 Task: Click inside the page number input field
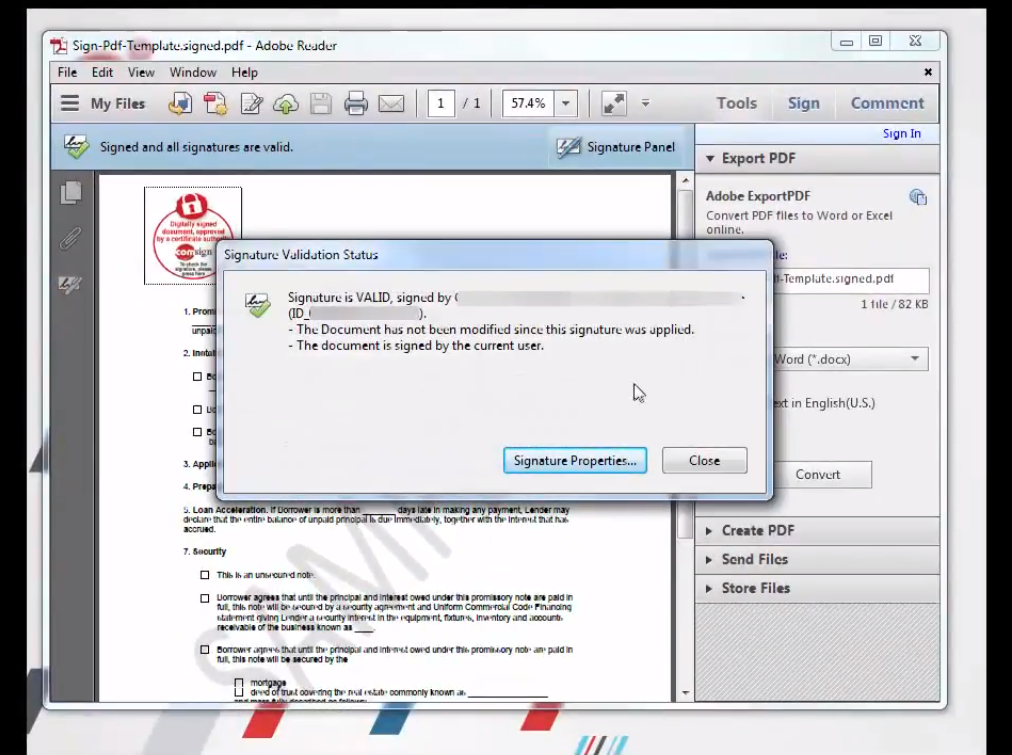click(441, 102)
